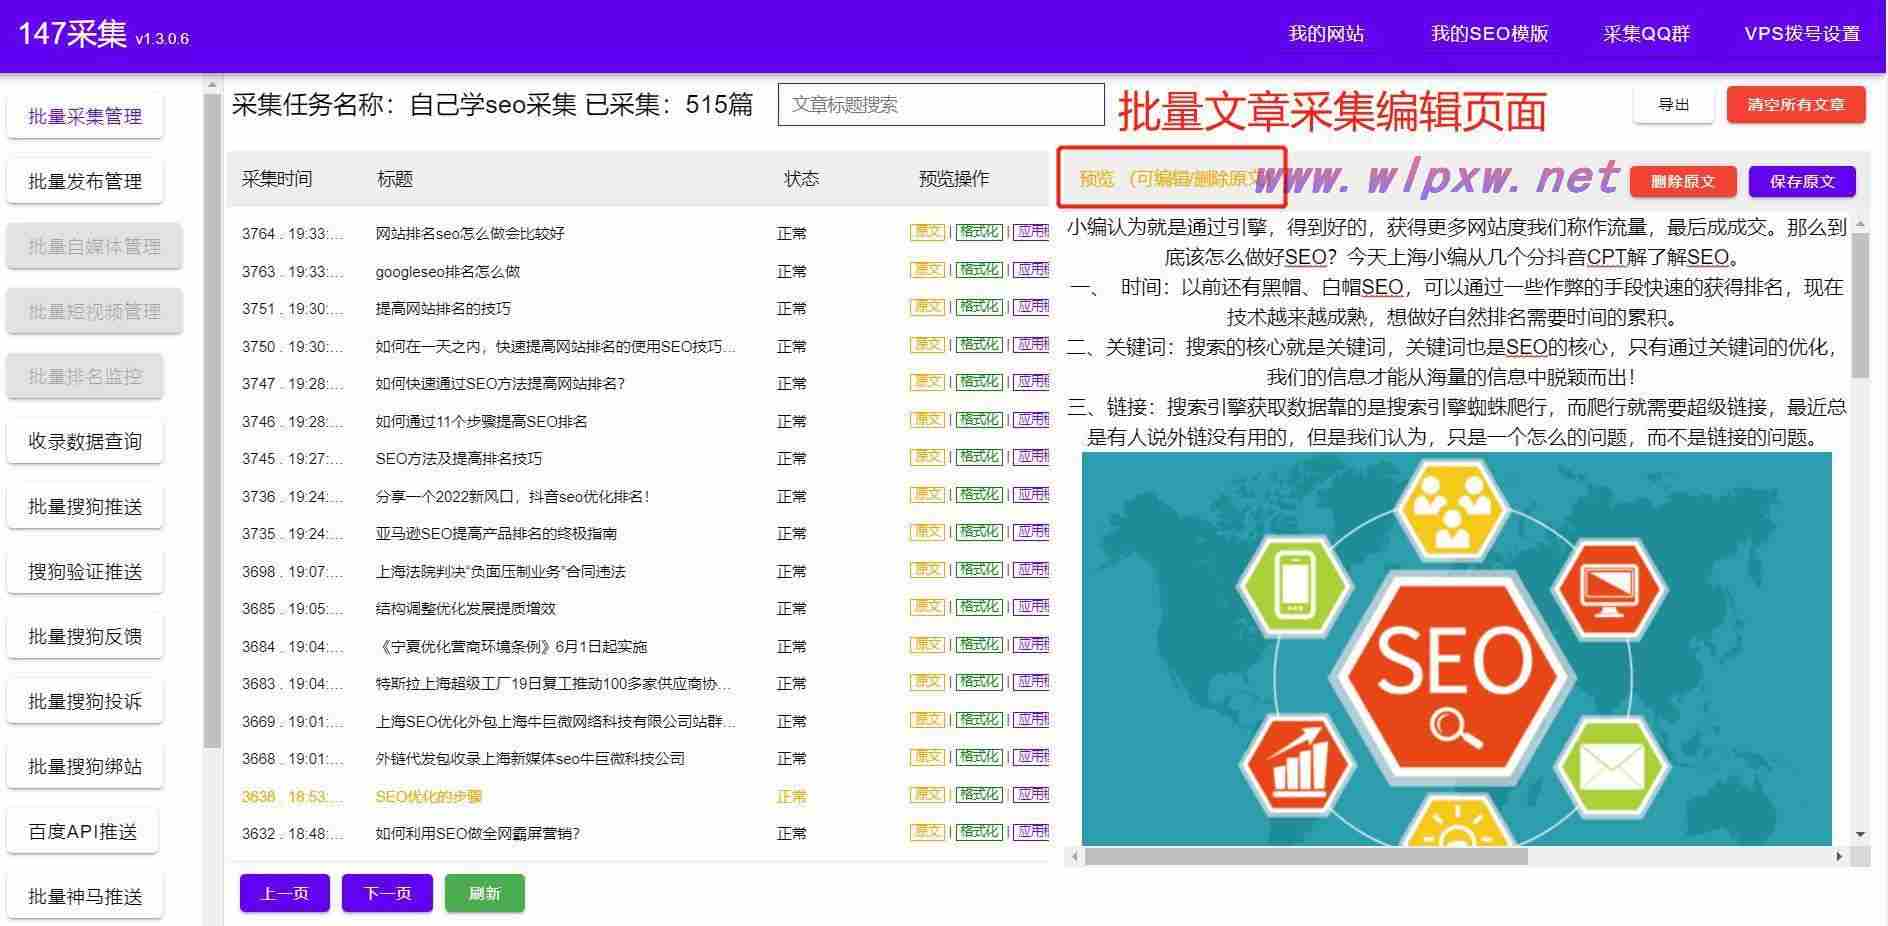Select article 《宁夏优化营商环境条例》6月1日起实施
Image resolution: width=1888 pixels, height=926 pixels.
click(511, 646)
